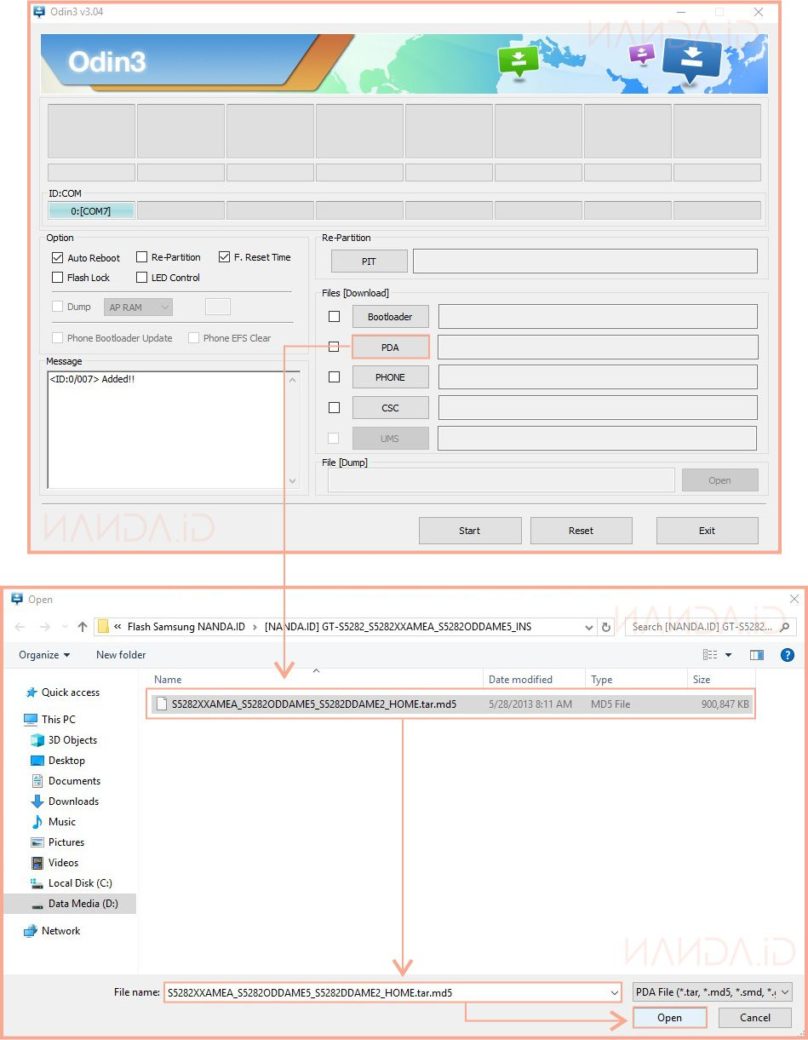Image resolution: width=808 pixels, height=1040 pixels.
Task: Open the Organize menu
Action: pyautogui.click(x=44, y=655)
